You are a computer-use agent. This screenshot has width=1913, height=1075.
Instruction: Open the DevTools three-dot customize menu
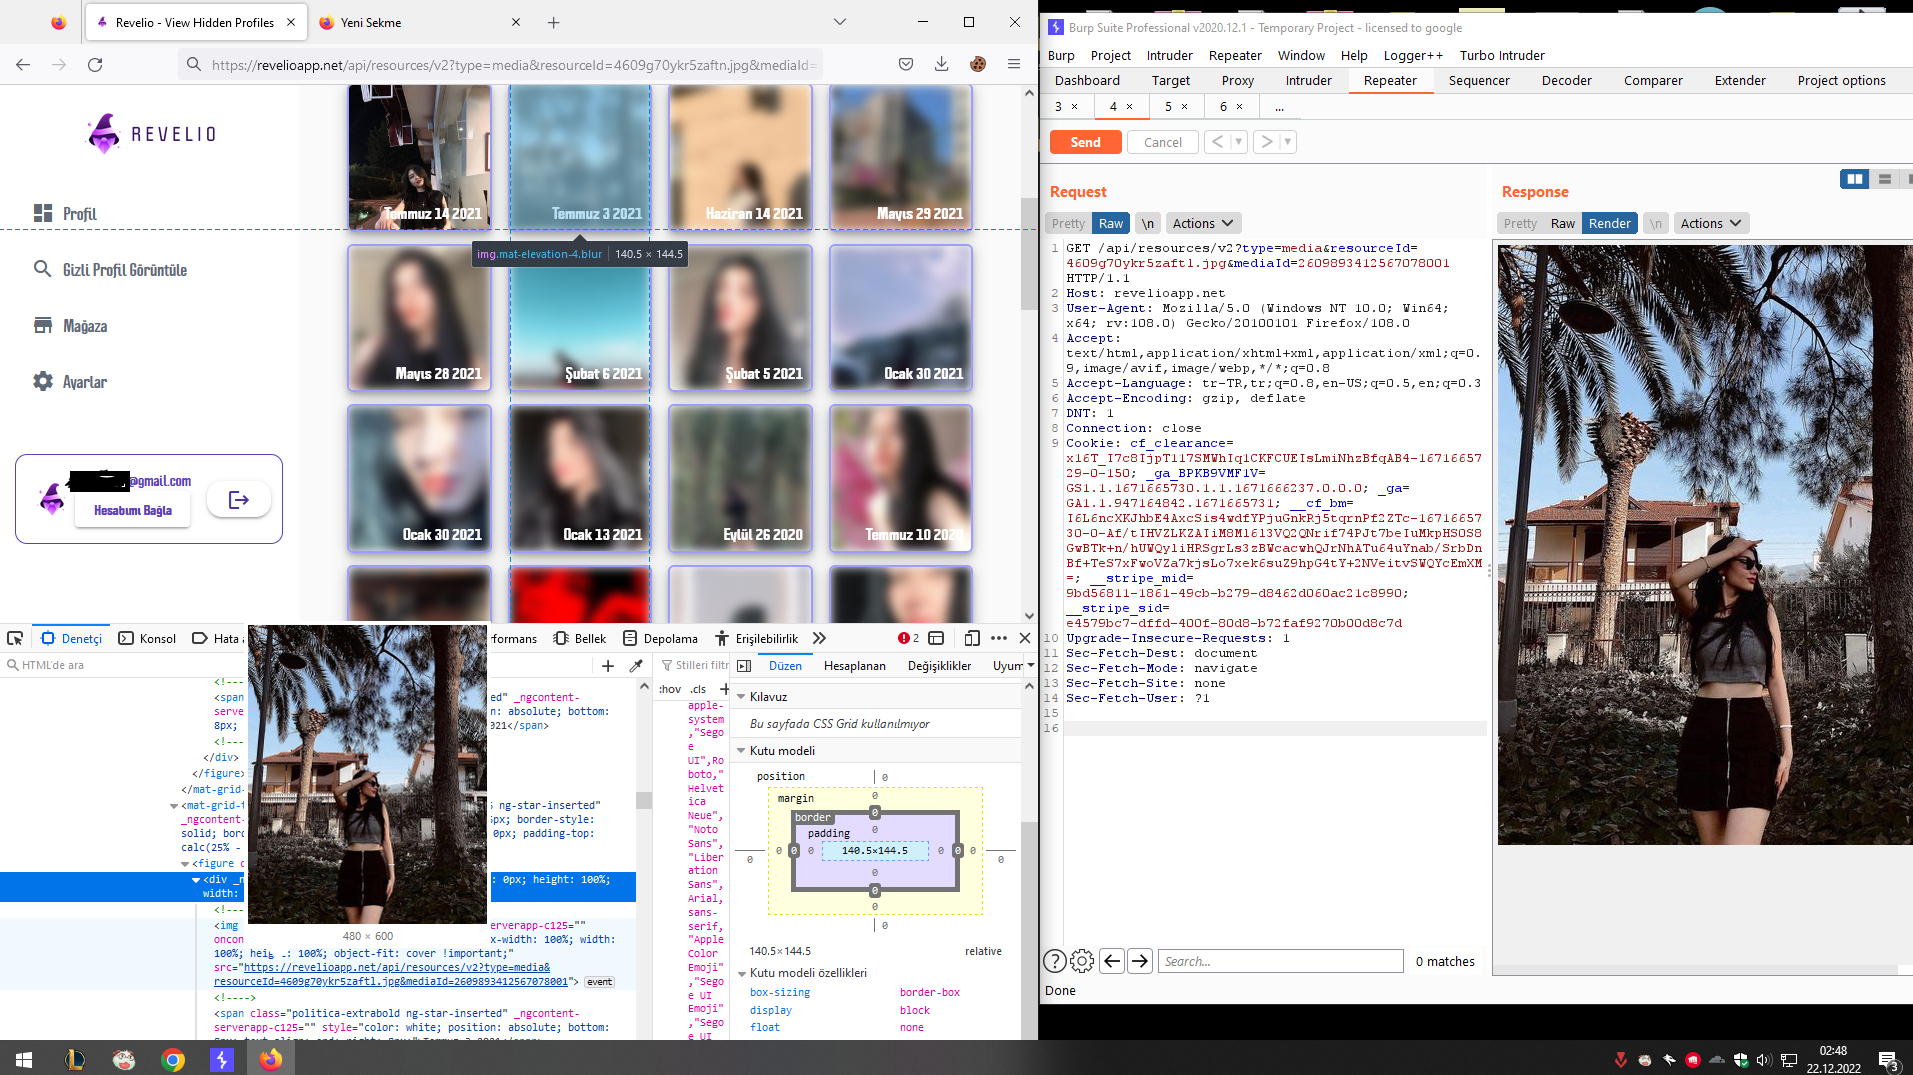click(x=999, y=638)
